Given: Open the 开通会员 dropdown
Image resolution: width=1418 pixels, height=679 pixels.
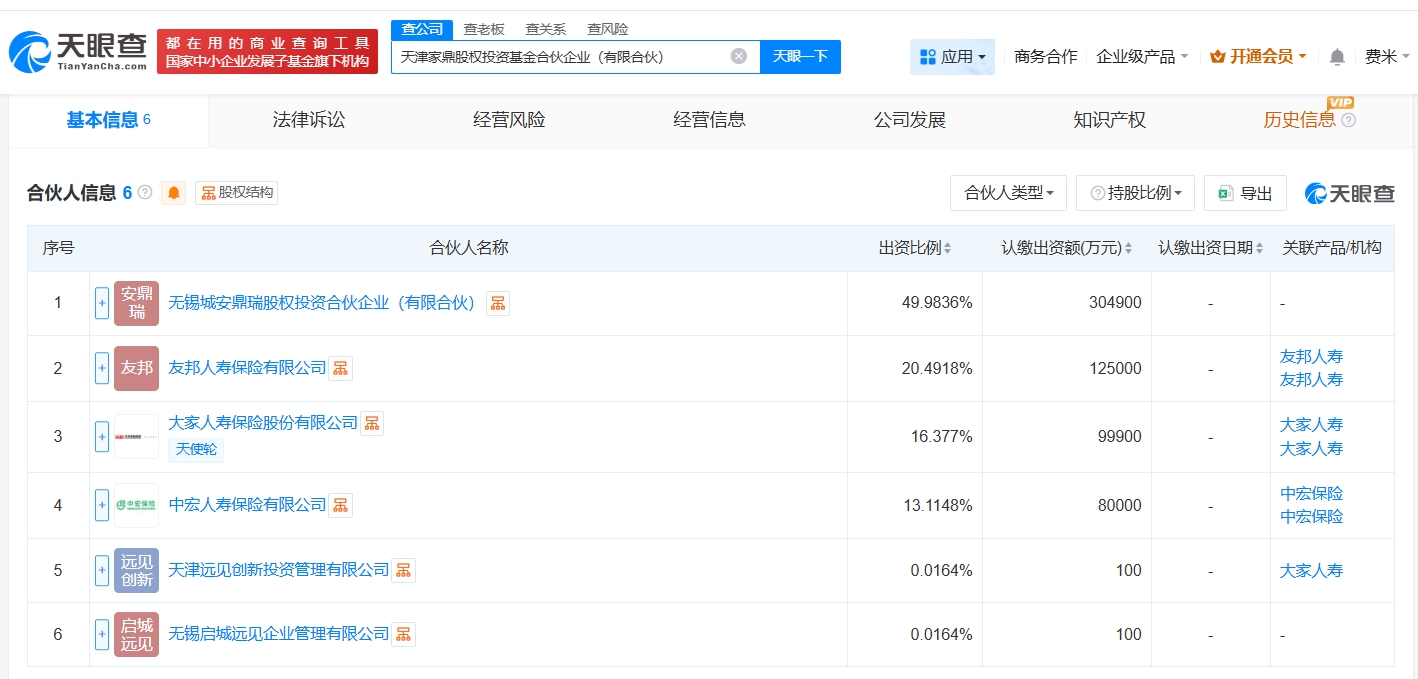Looking at the screenshot, I should coord(1258,57).
